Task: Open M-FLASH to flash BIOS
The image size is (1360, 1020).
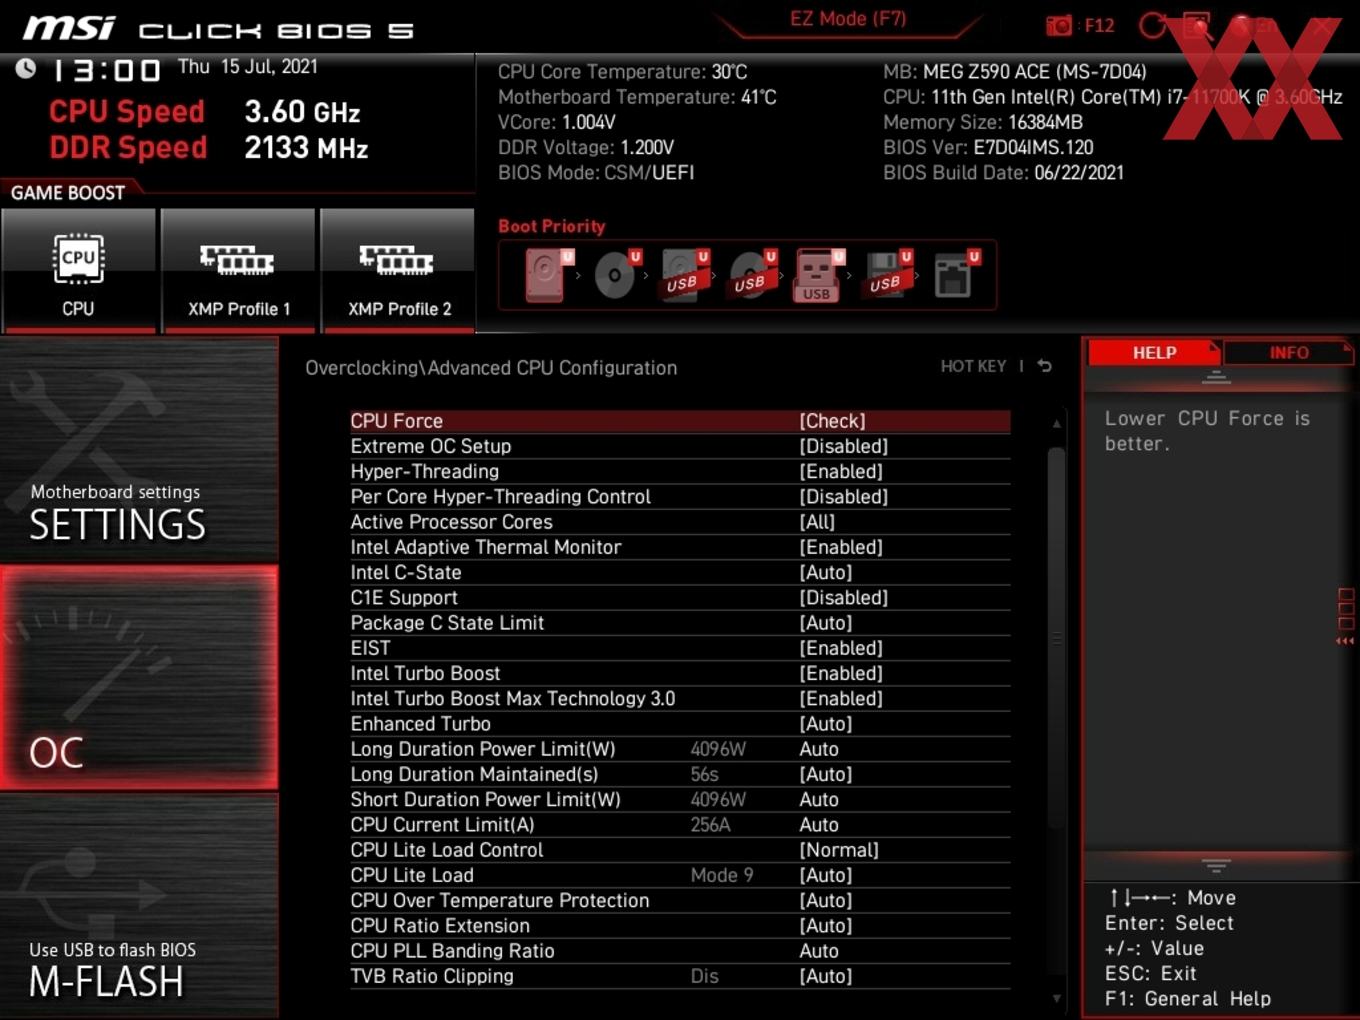Action: [x=139, y=906]
